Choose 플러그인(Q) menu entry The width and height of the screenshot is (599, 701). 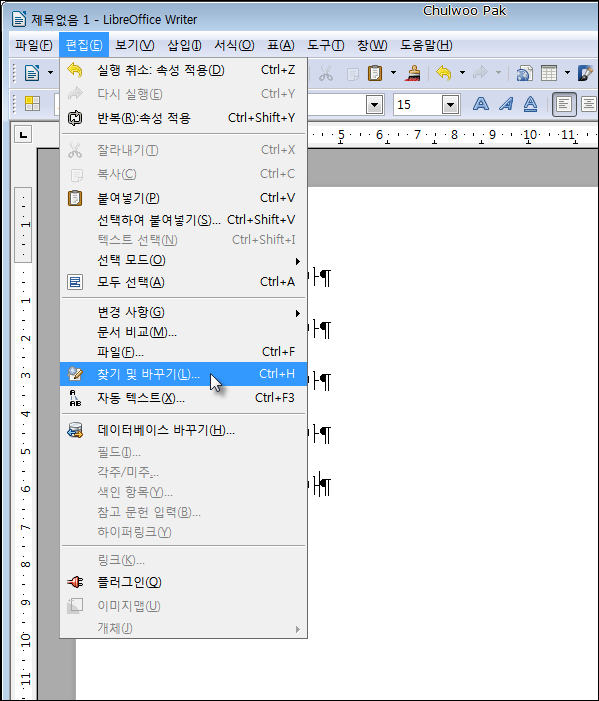pos(184,582)
